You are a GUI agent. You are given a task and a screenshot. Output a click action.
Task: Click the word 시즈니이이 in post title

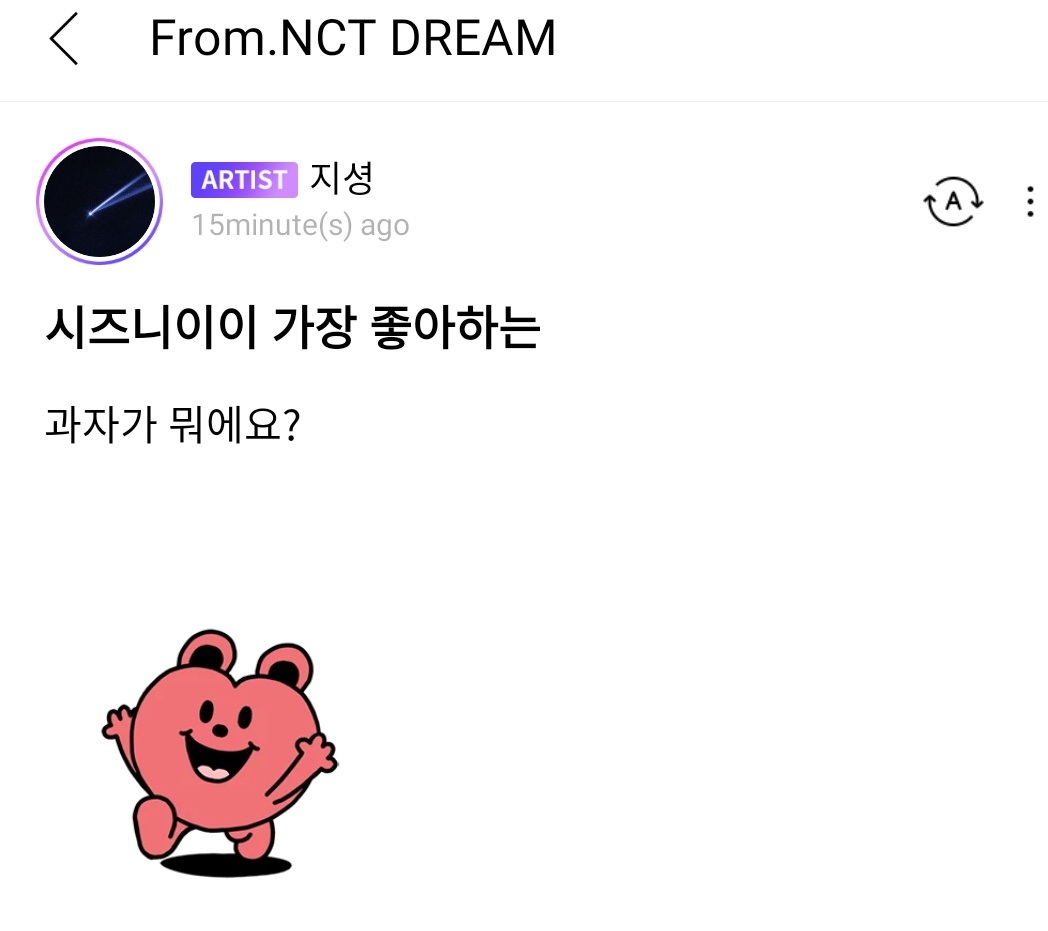(151, 327)
